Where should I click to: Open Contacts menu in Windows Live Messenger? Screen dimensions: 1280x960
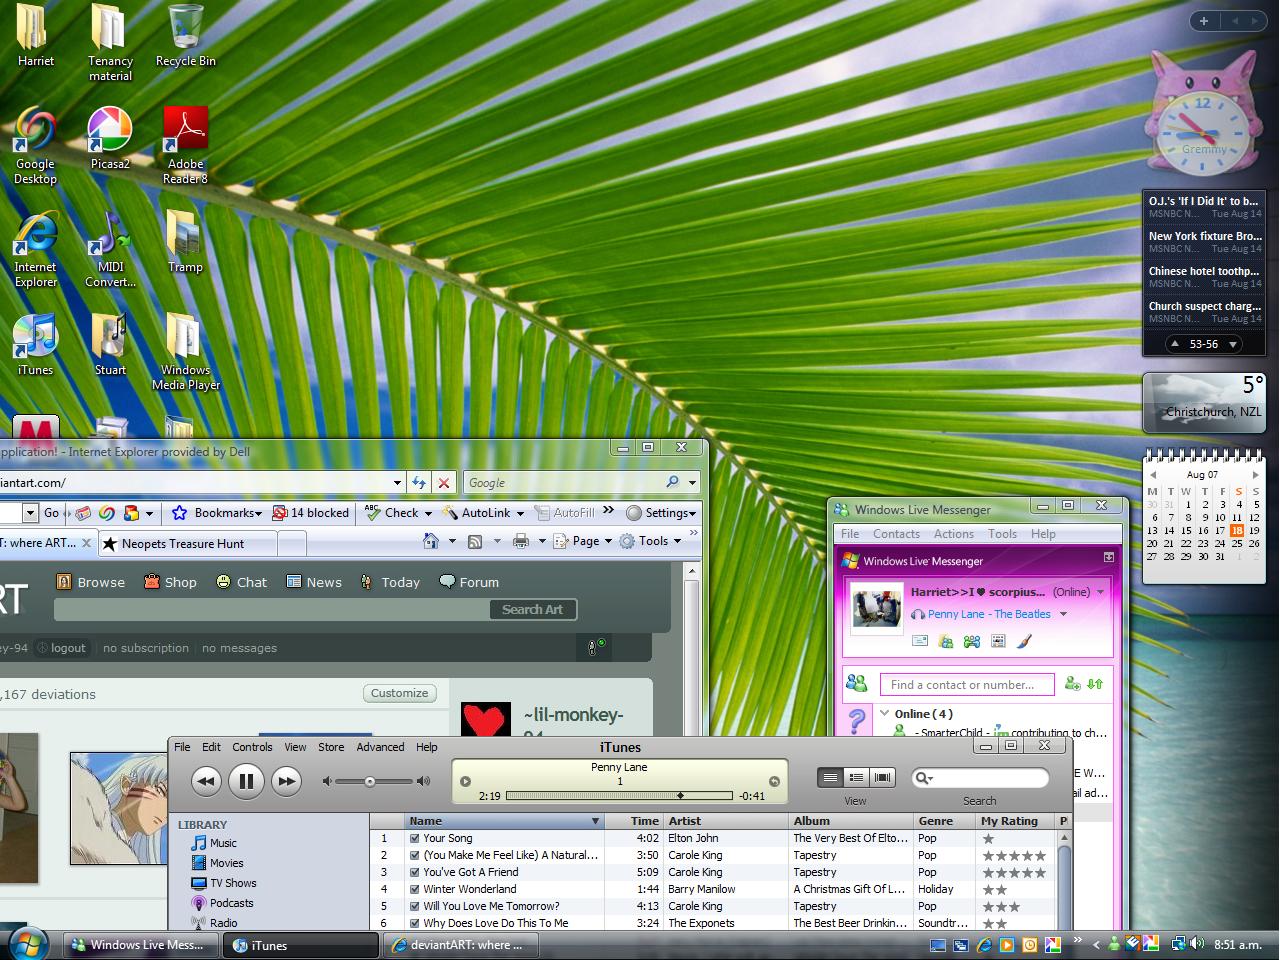click(896, 534)
